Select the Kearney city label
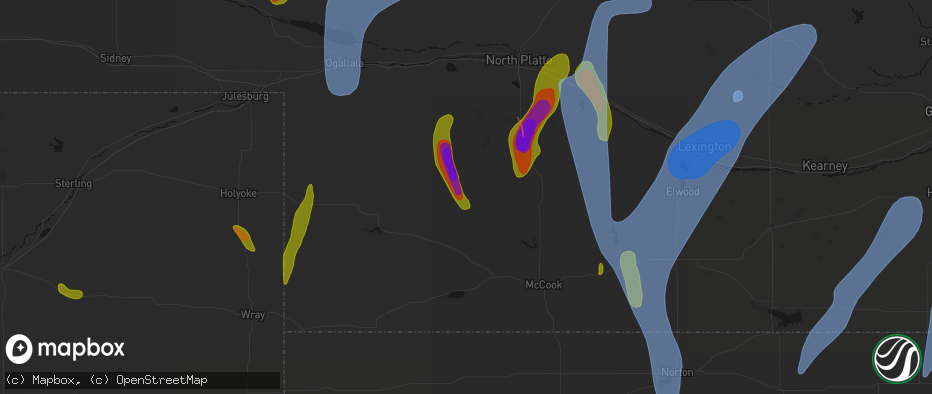The image size is (932, 394). pos(824,166)
